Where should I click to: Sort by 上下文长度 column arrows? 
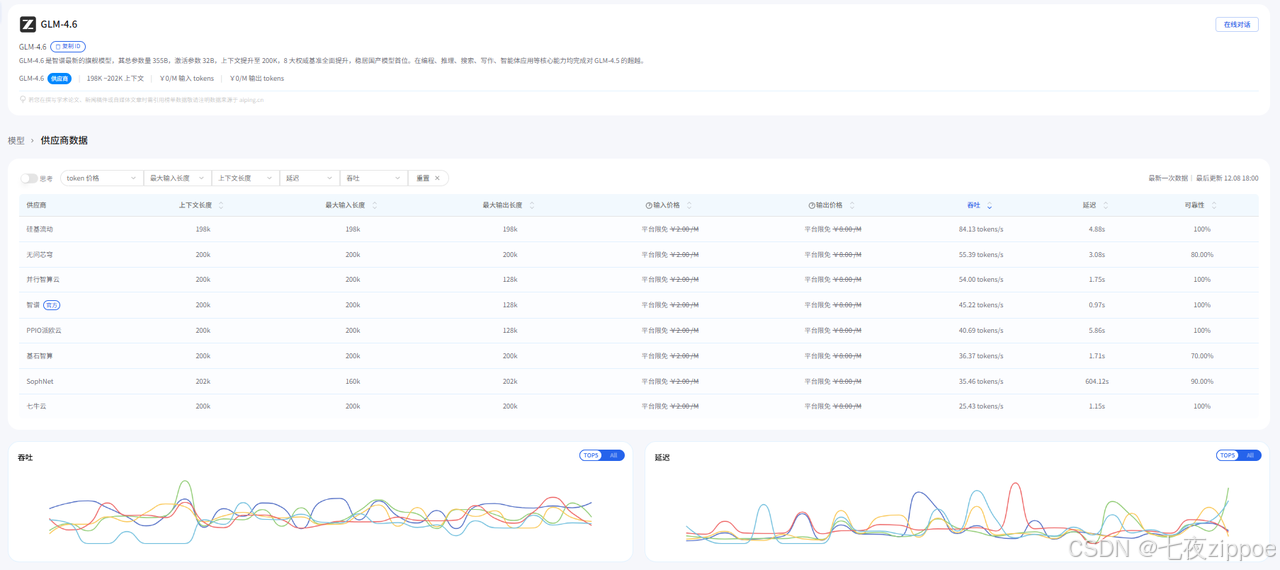[221, 205]
